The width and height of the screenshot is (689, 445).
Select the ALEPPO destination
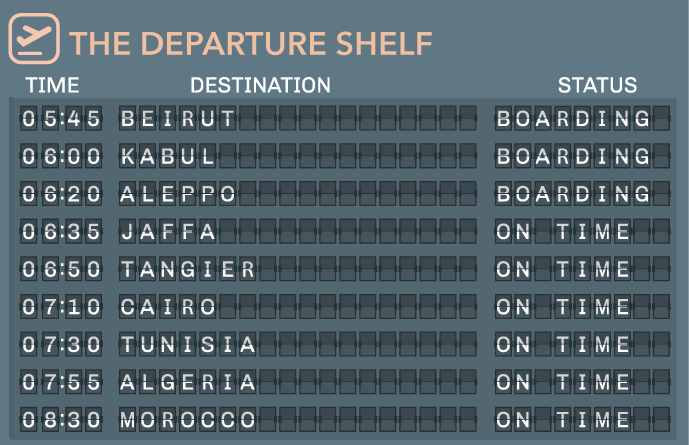click(178, 194)
